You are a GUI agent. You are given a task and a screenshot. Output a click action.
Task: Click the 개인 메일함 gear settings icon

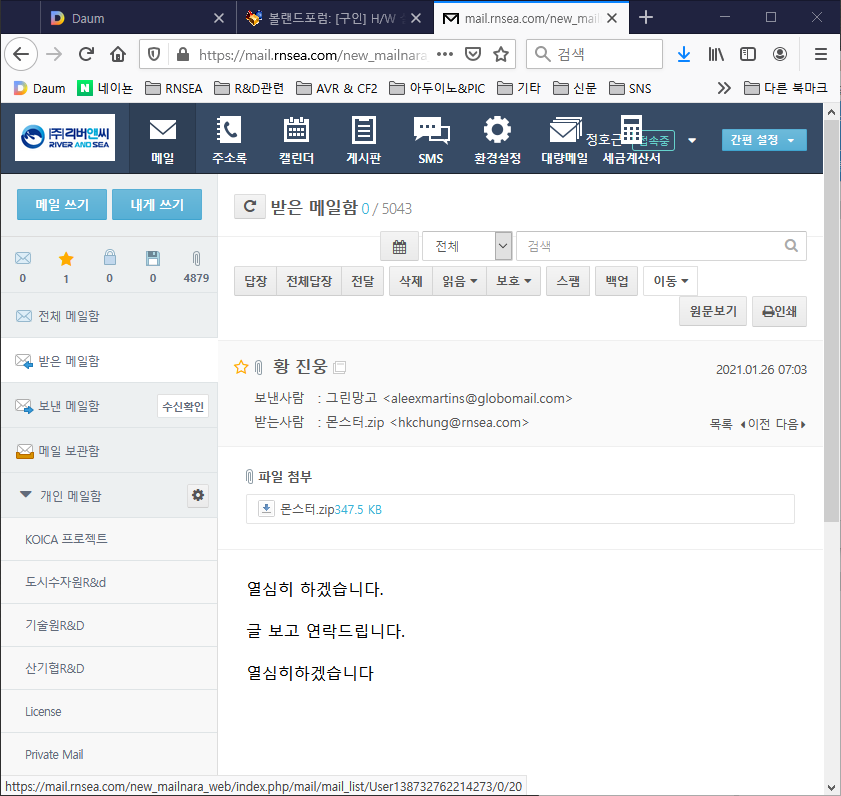(x=198, y=495)
